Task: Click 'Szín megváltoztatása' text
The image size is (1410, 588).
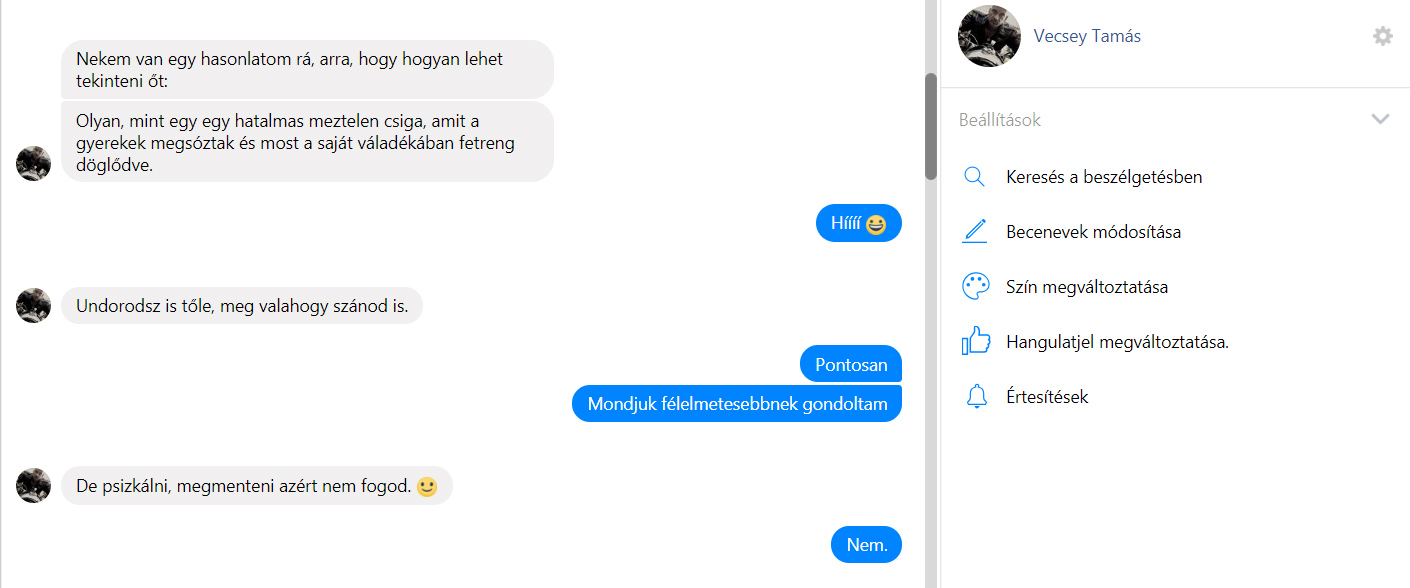Action: (1087, 287)
